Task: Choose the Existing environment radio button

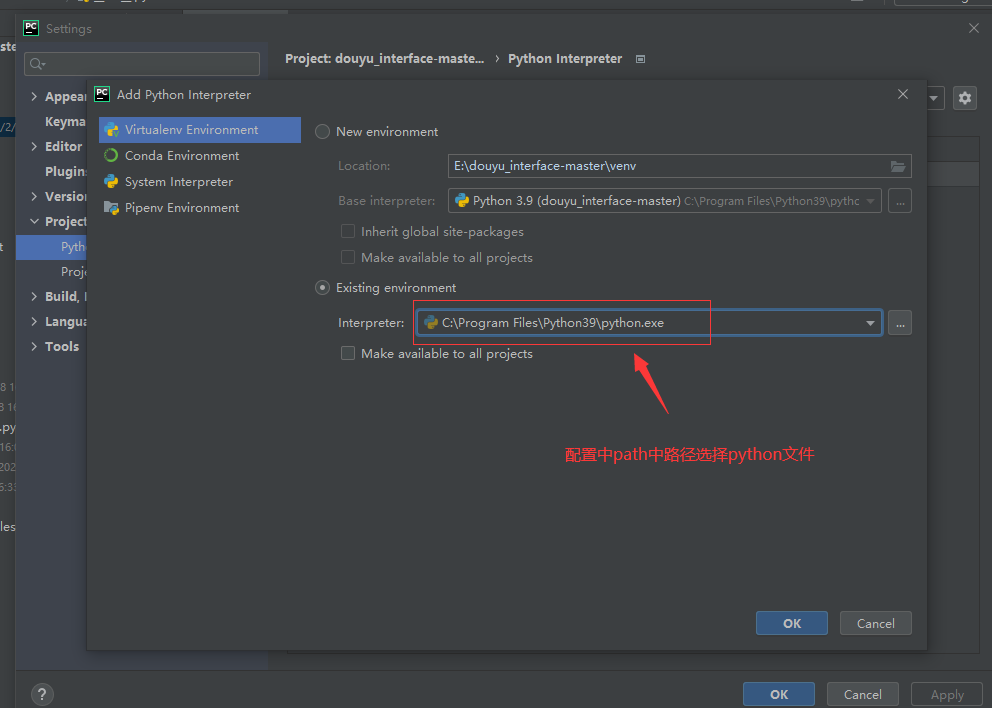Action: point(323,288)
